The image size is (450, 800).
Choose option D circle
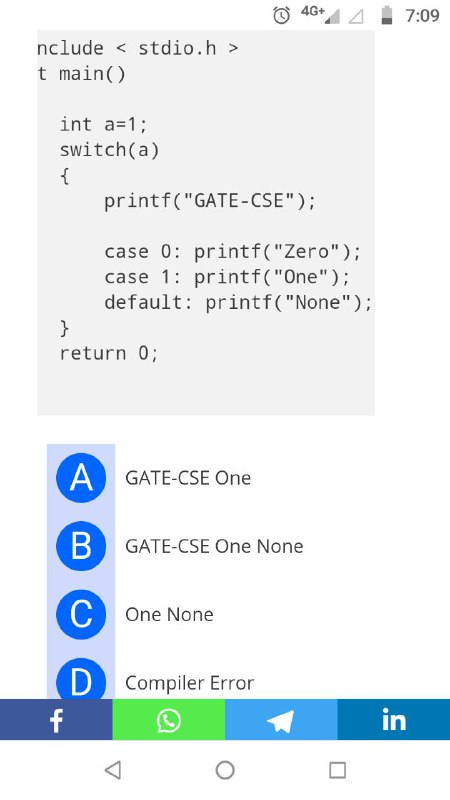coord(81,679)
